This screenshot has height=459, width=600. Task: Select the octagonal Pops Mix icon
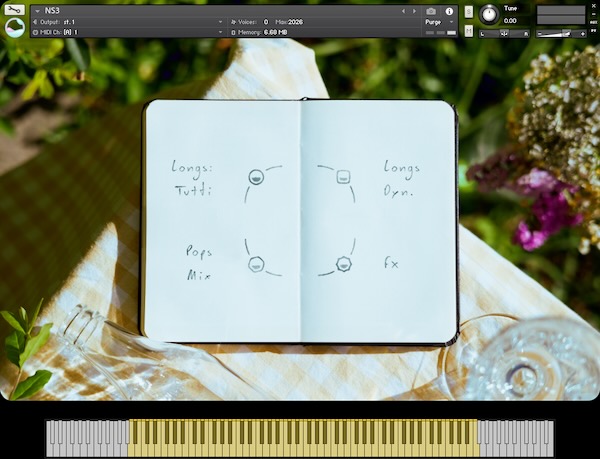click(256, 264)
